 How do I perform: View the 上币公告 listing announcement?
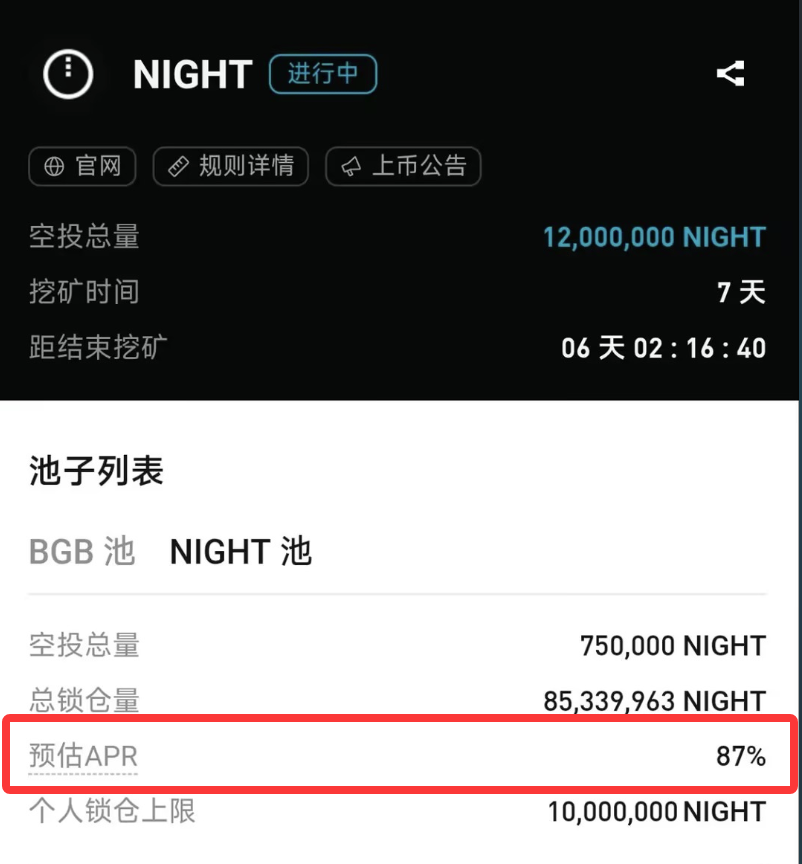pos(404,166)
